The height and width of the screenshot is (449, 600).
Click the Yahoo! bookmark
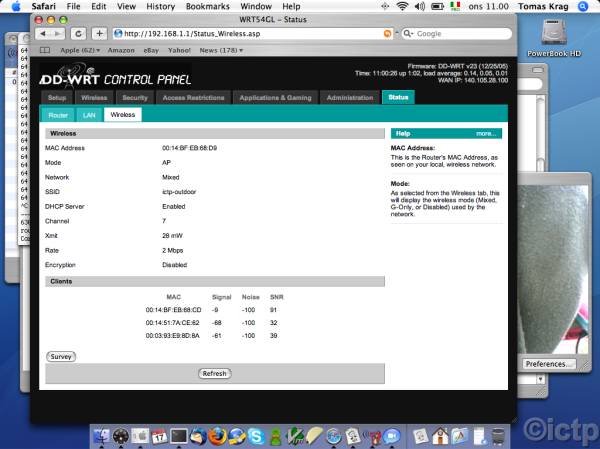tap(179, 50)
